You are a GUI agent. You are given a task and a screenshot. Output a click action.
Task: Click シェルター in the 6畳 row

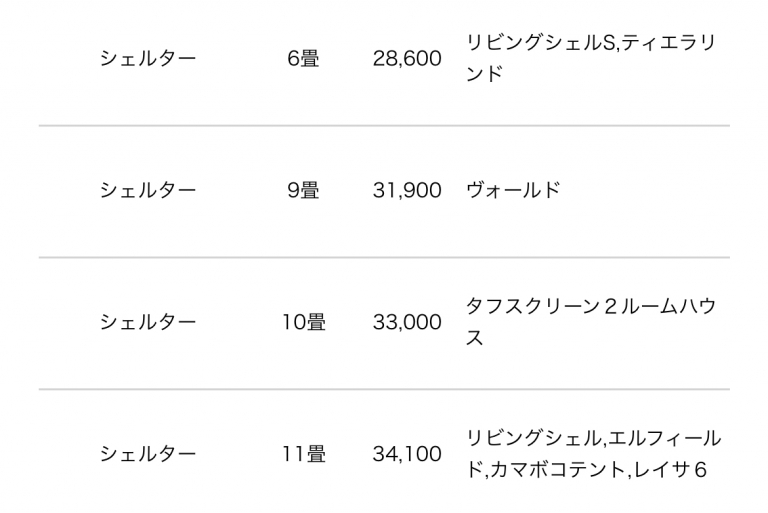coord(148,59)
